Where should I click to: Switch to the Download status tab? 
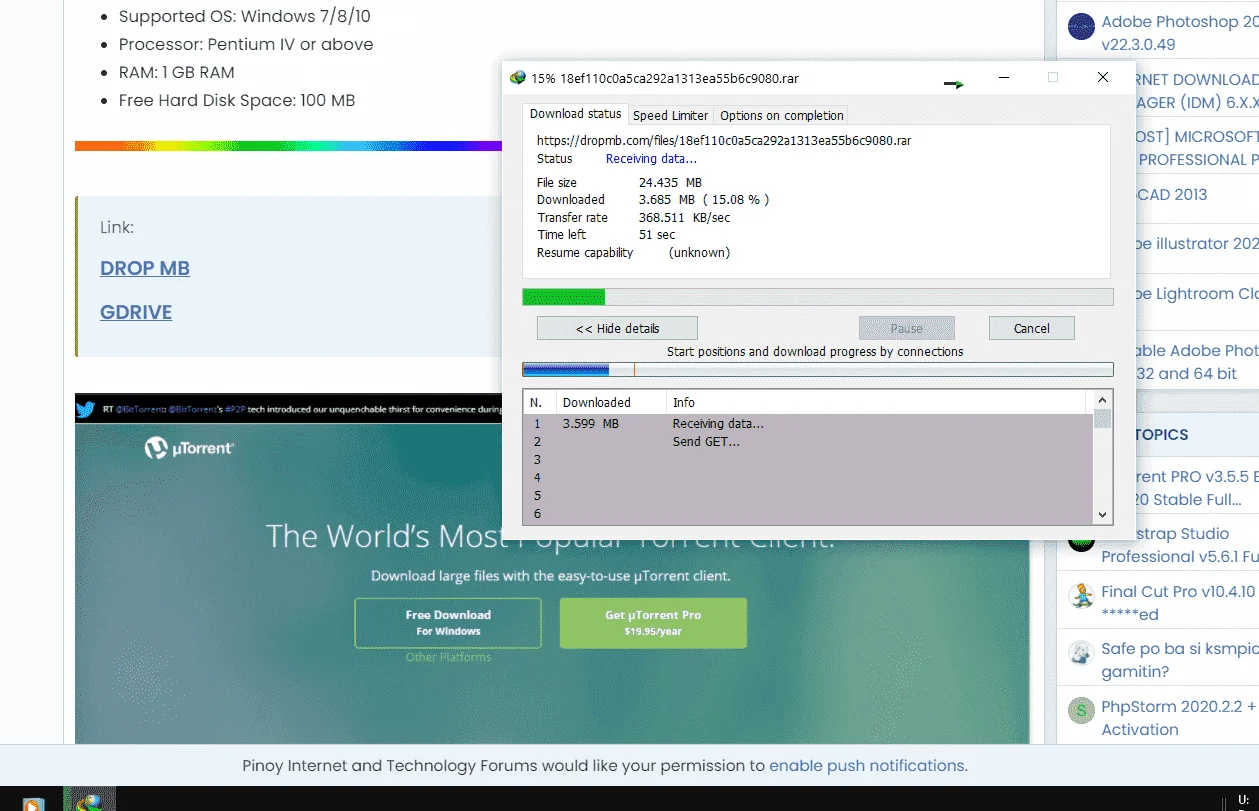click(576, 114)
